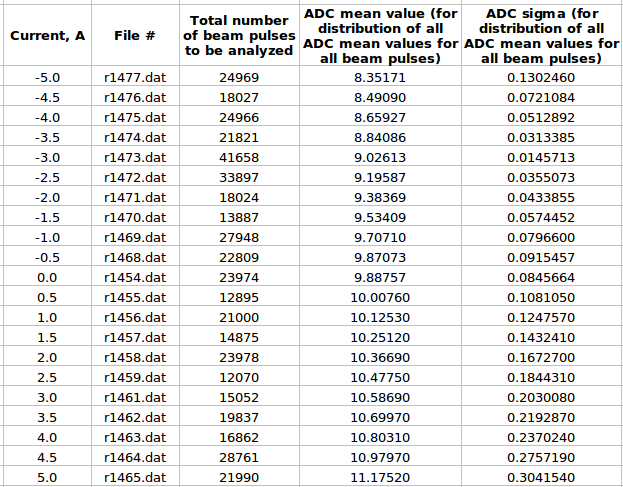
Task: Click sigma cell 0.0145713
Action: [542, 158]
